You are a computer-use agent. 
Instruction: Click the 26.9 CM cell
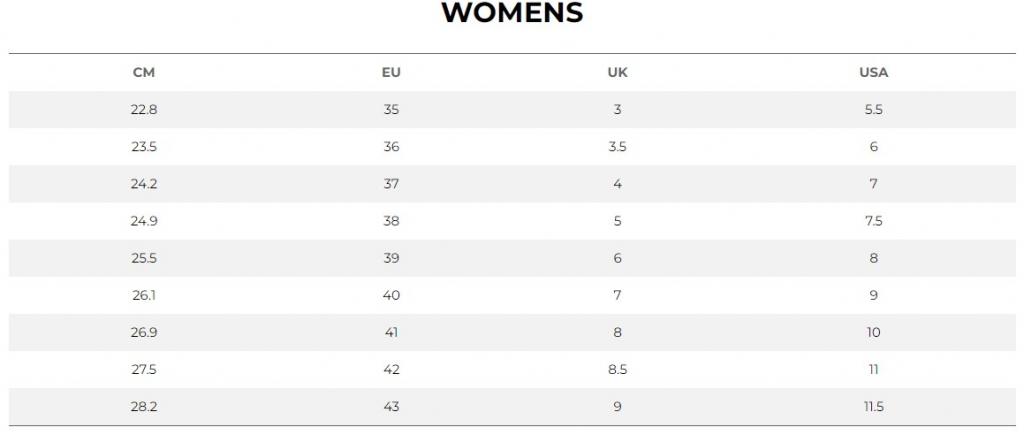point(144,333)
